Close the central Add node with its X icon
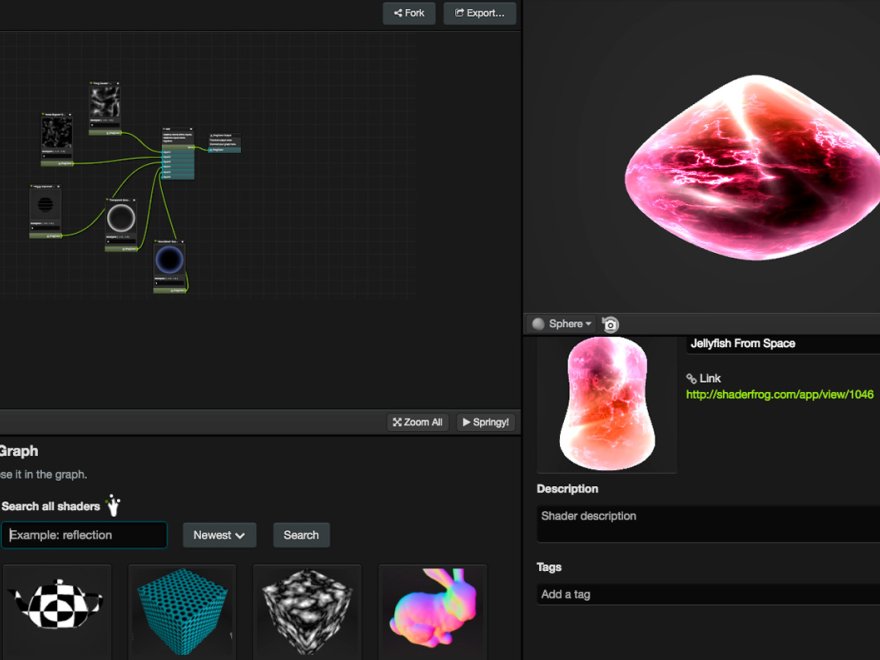 (x=191, y=129)
